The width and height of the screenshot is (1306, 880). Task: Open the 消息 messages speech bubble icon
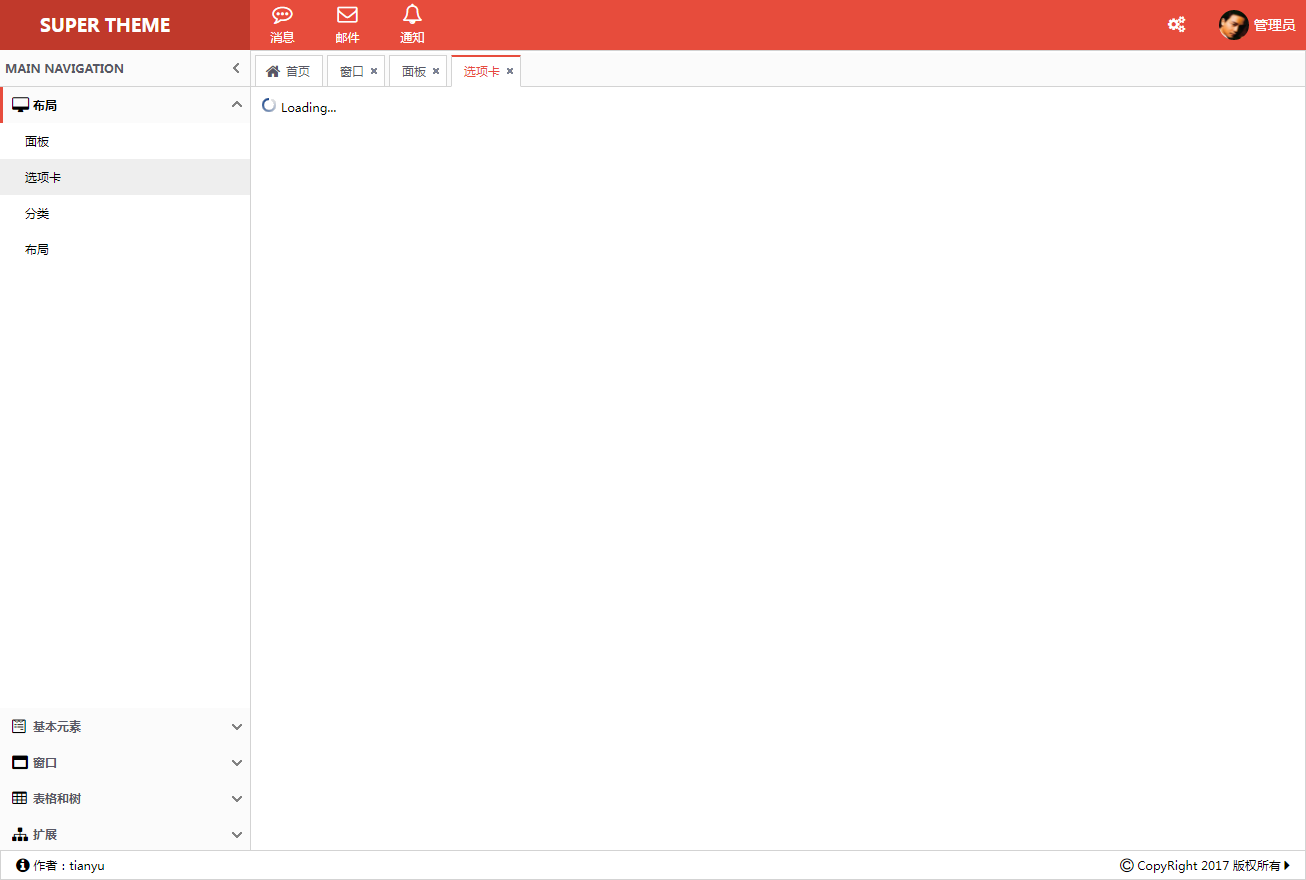(x=282, y=15)
